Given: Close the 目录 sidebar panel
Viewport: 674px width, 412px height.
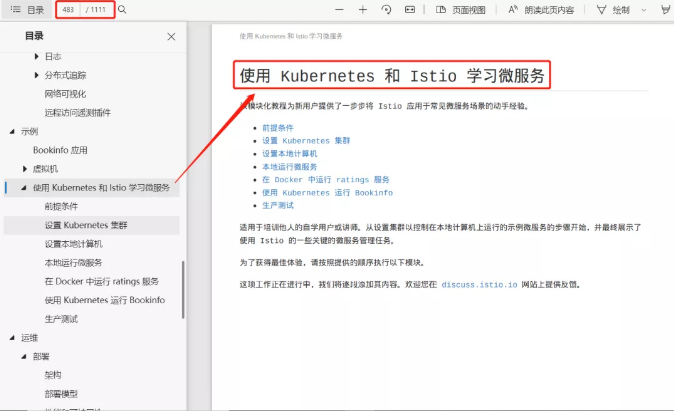Looking at the screenshot, I should click(x=171, y=37).
